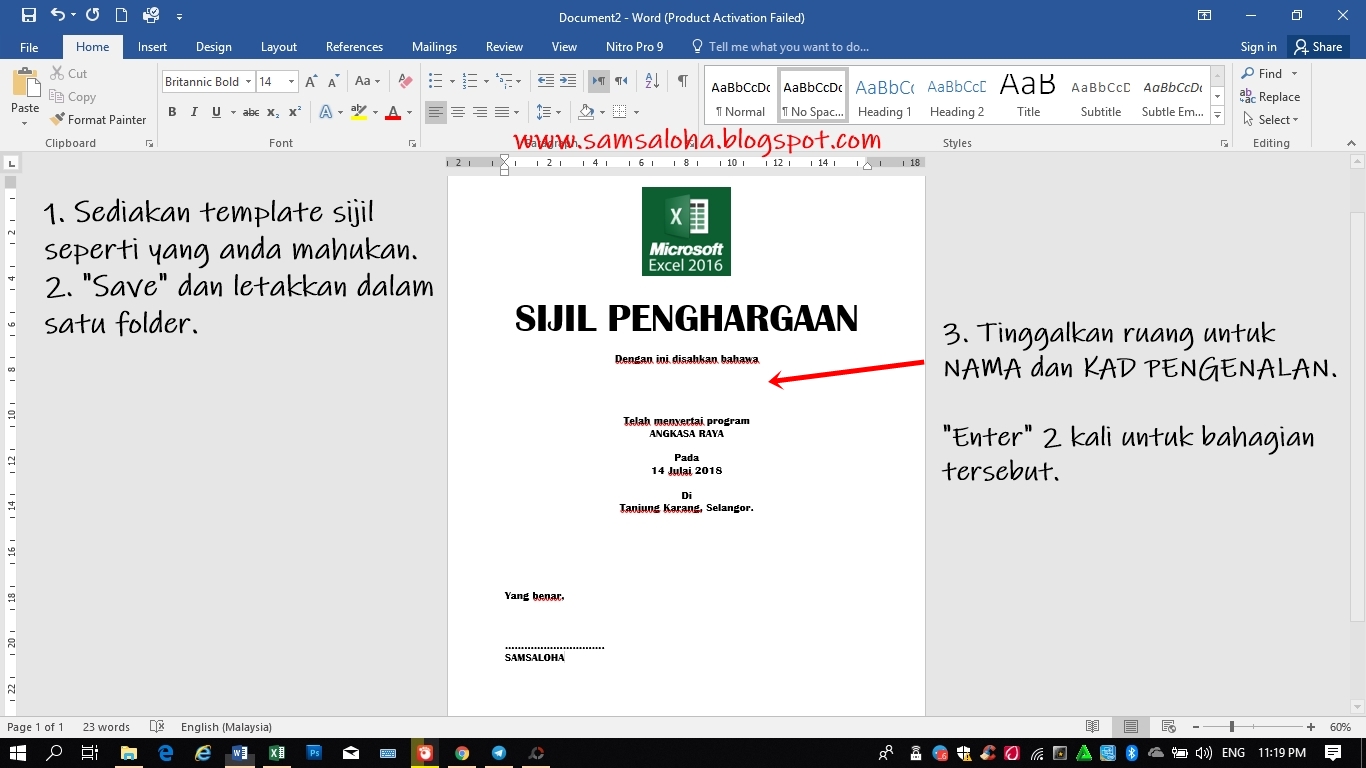Click the Share button

pos(1318,46)
